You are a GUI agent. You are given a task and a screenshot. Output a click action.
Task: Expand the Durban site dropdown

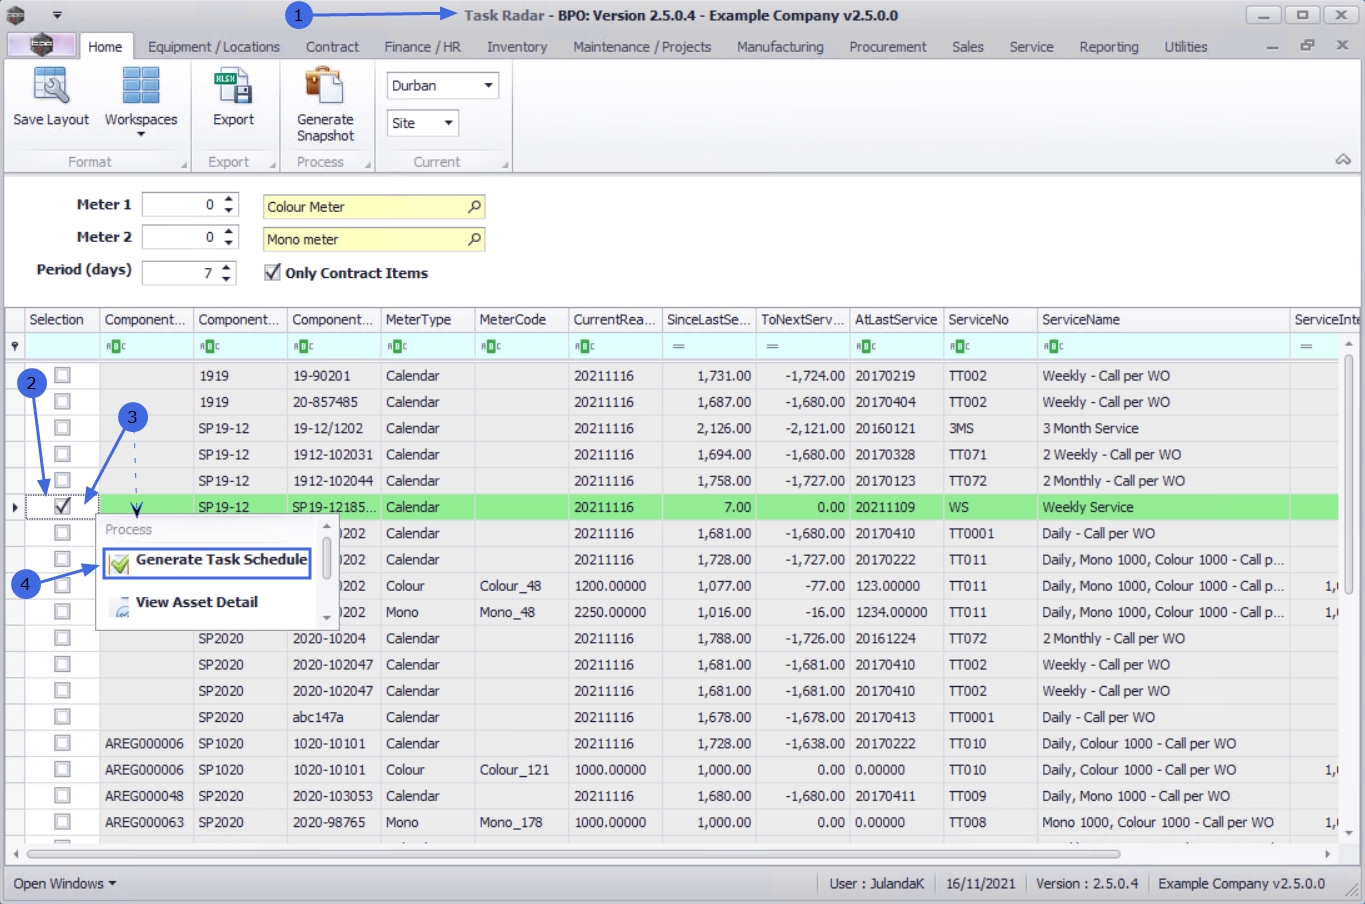pos(488,86)
